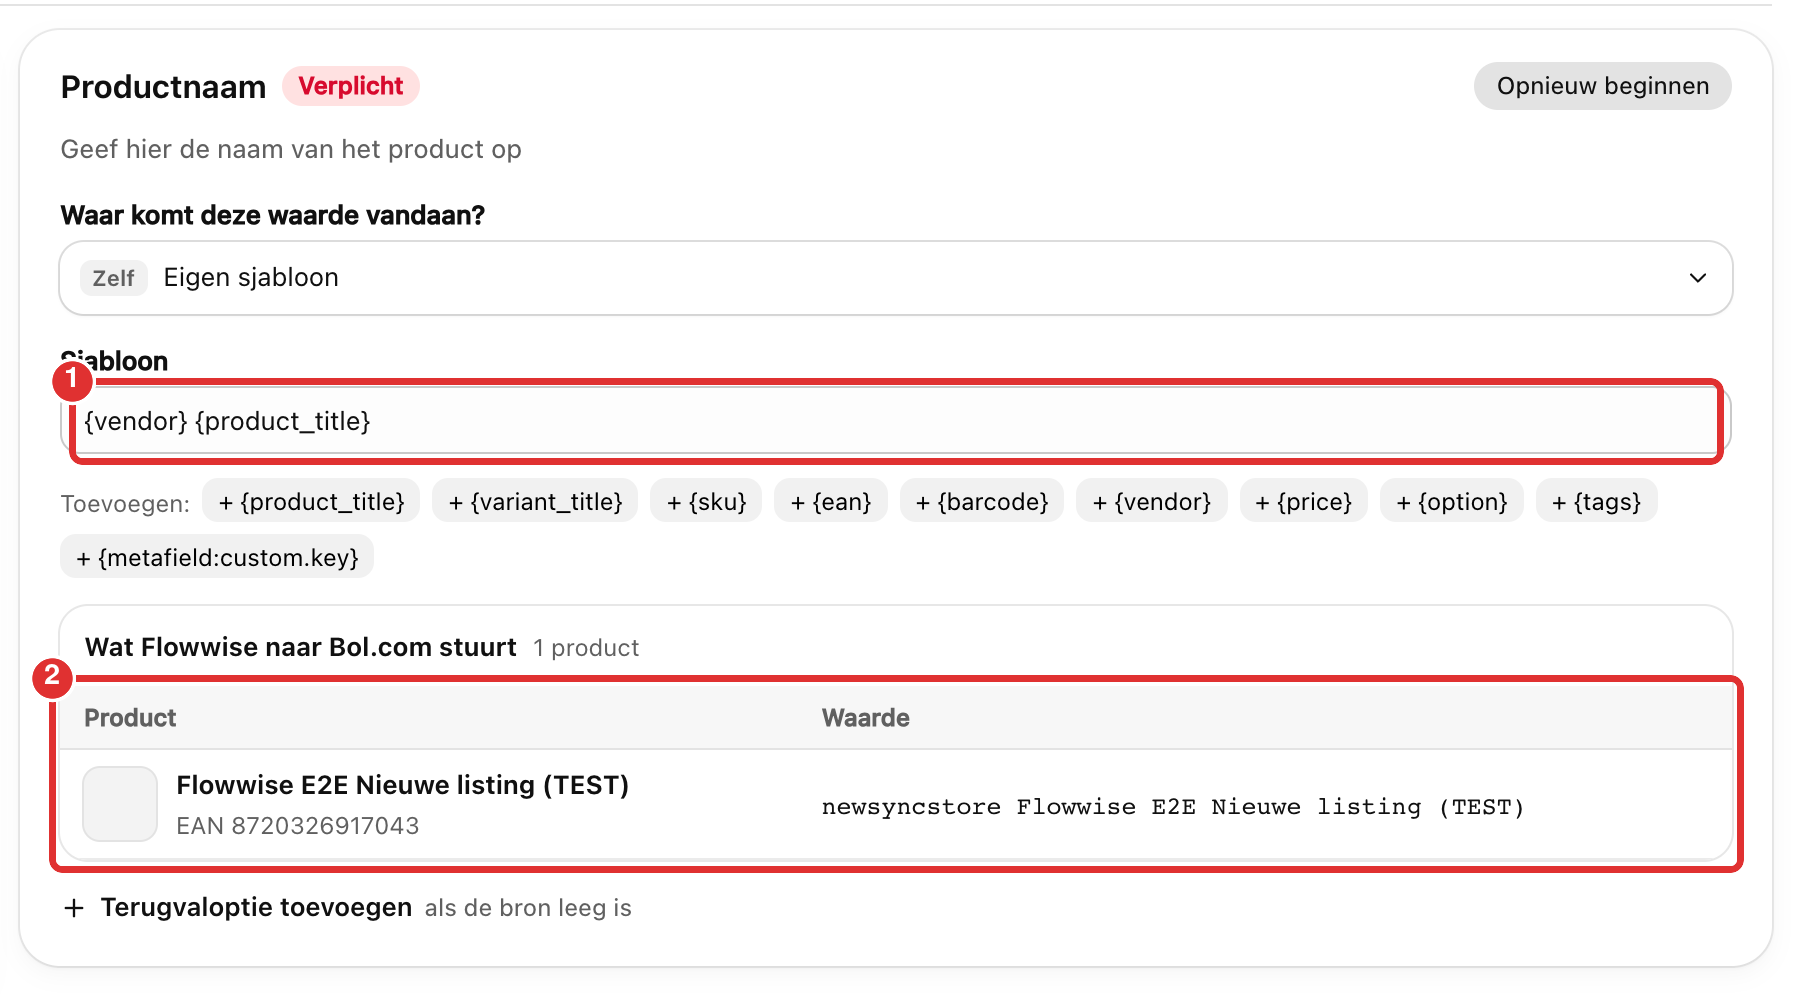Screen dimensions: 1800x1000
Task: Add the {barcode} token
Action: coord(981,501)
